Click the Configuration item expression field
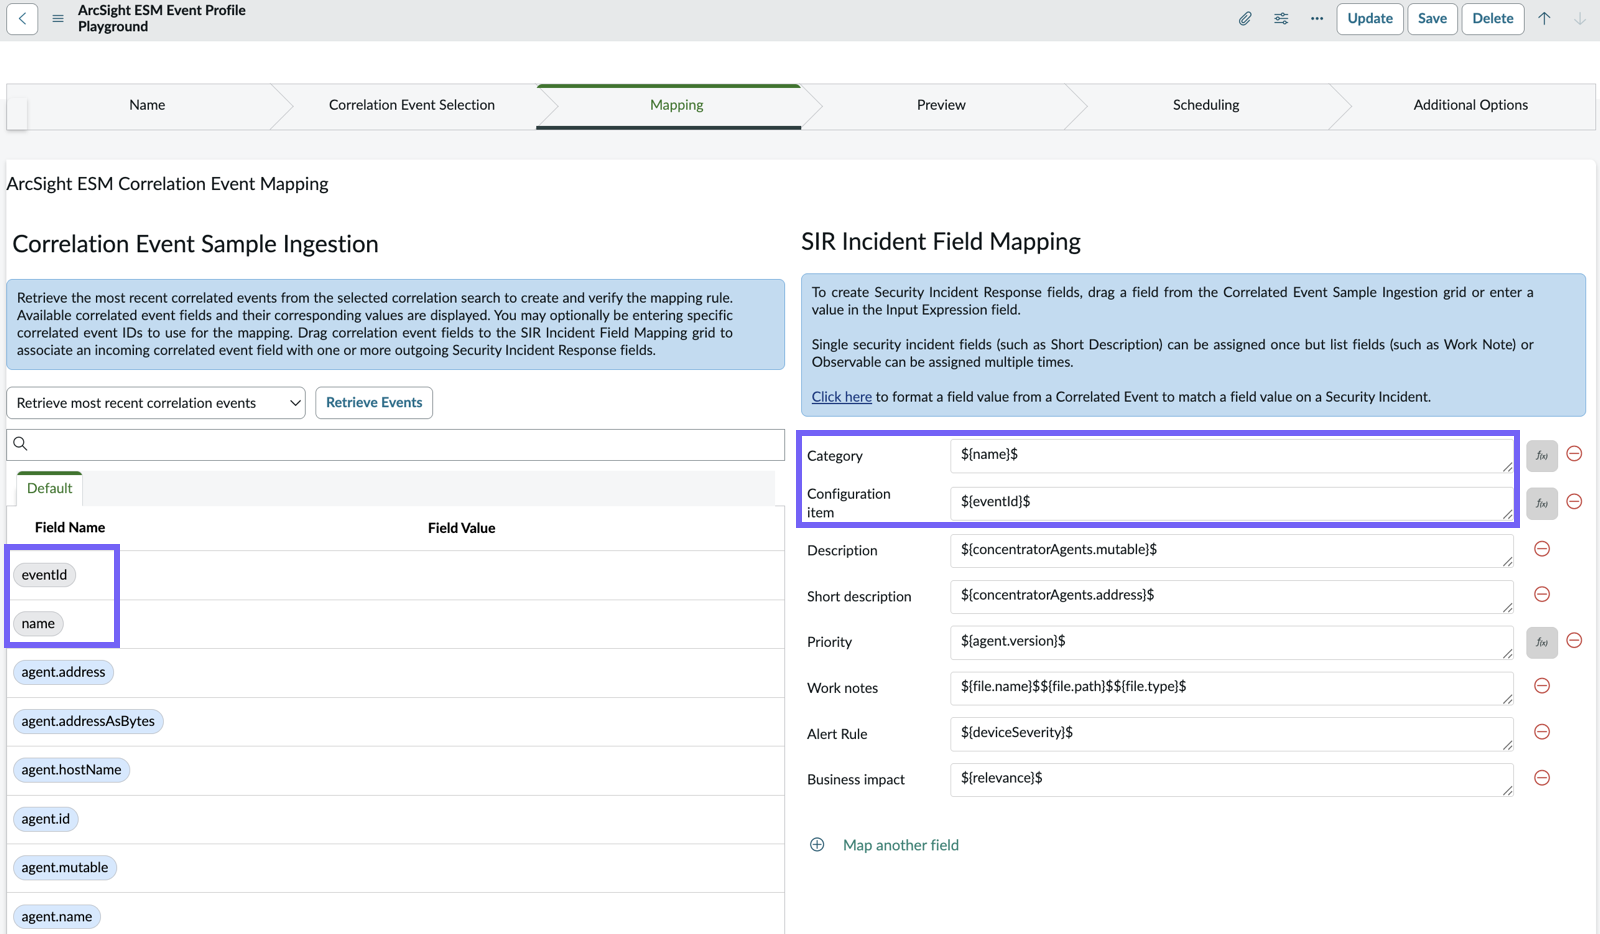 [x=1231, y=503]
